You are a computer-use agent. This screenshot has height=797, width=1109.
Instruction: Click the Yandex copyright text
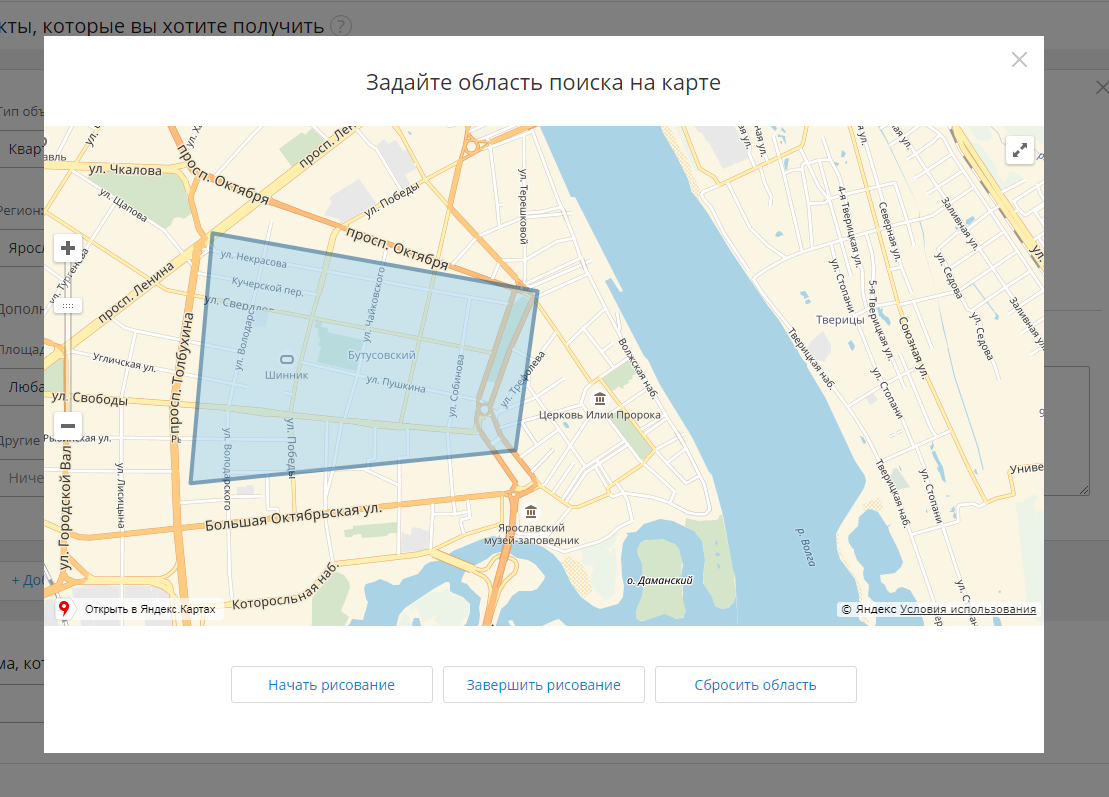pyautogui.click(x=868, y=609)
